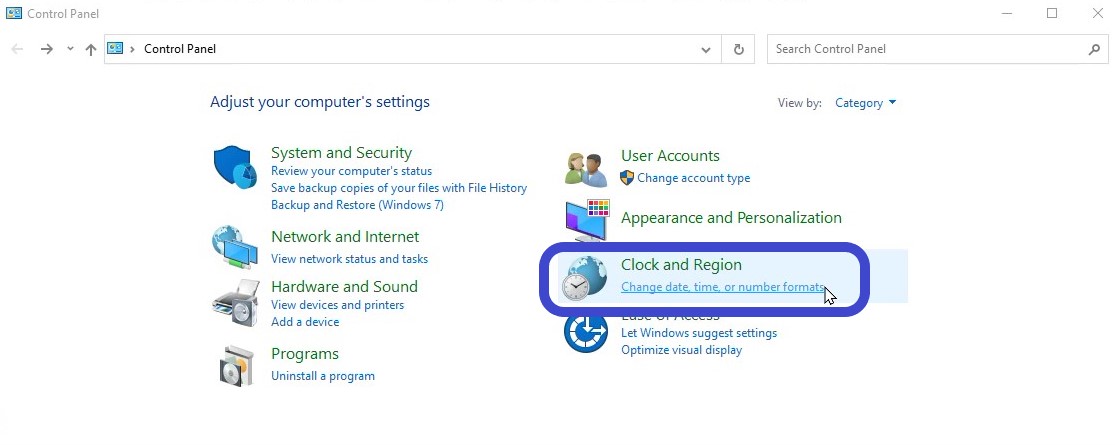Image resolution: width=1115 pixels, height=445 pixels.
Task: Open View by Category dropdown
Action: (865, 103)
